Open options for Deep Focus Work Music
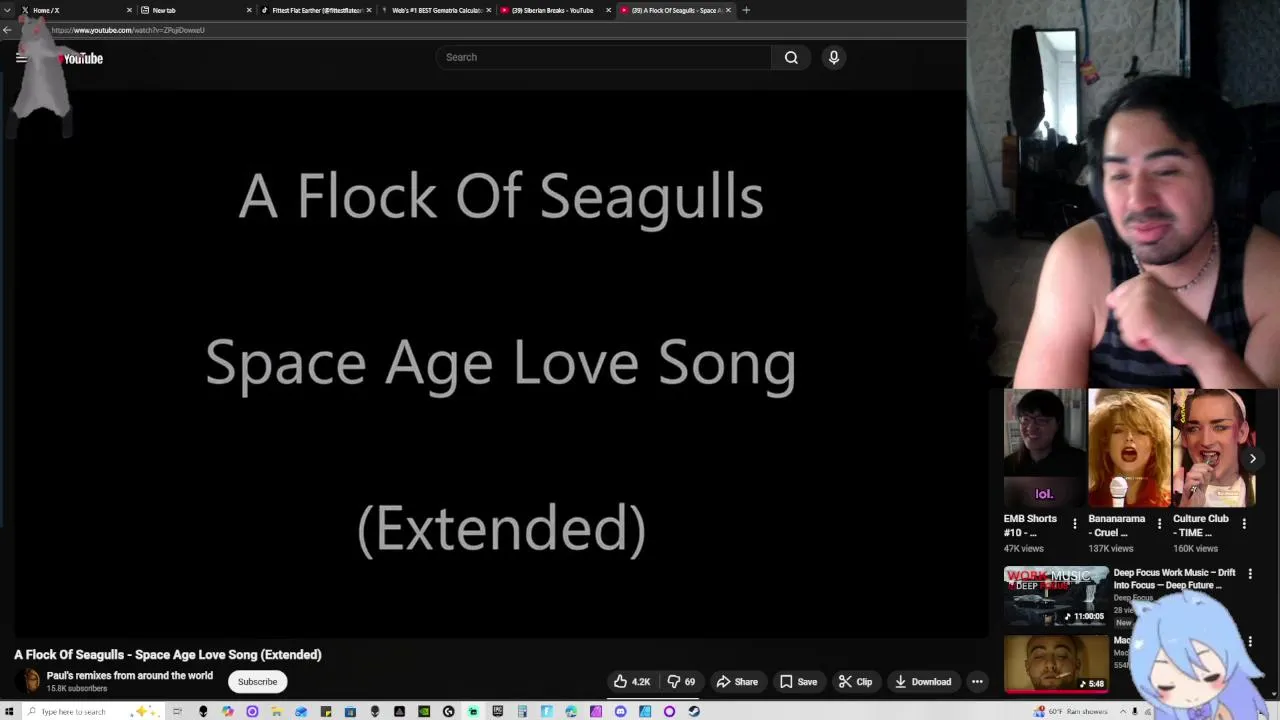 pos(1250,574)
